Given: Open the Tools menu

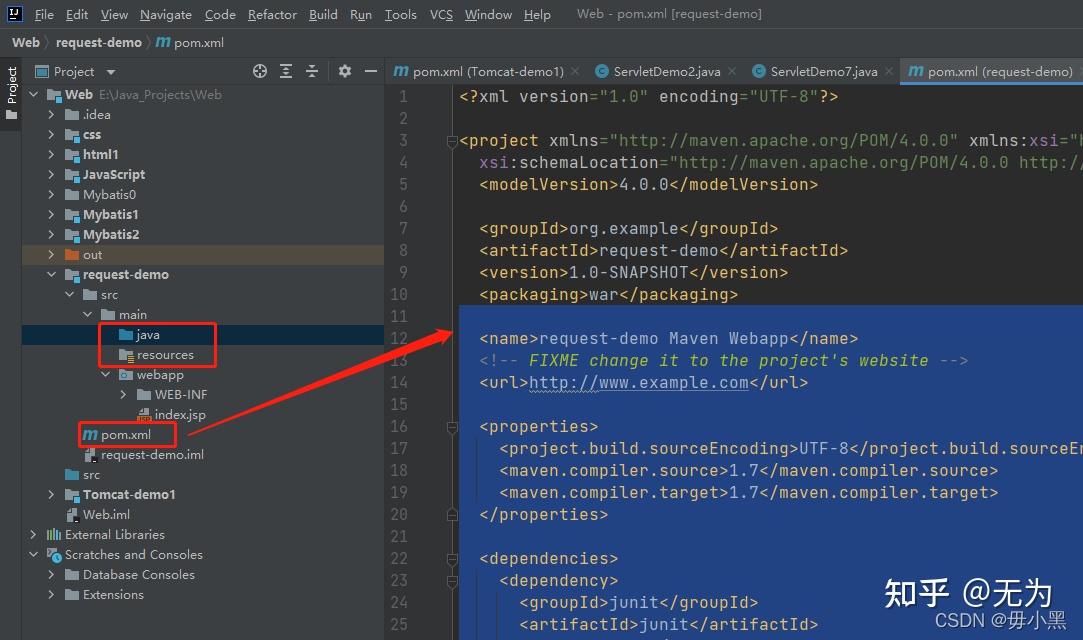Looking at the screenshot, I should click(401, 14).
